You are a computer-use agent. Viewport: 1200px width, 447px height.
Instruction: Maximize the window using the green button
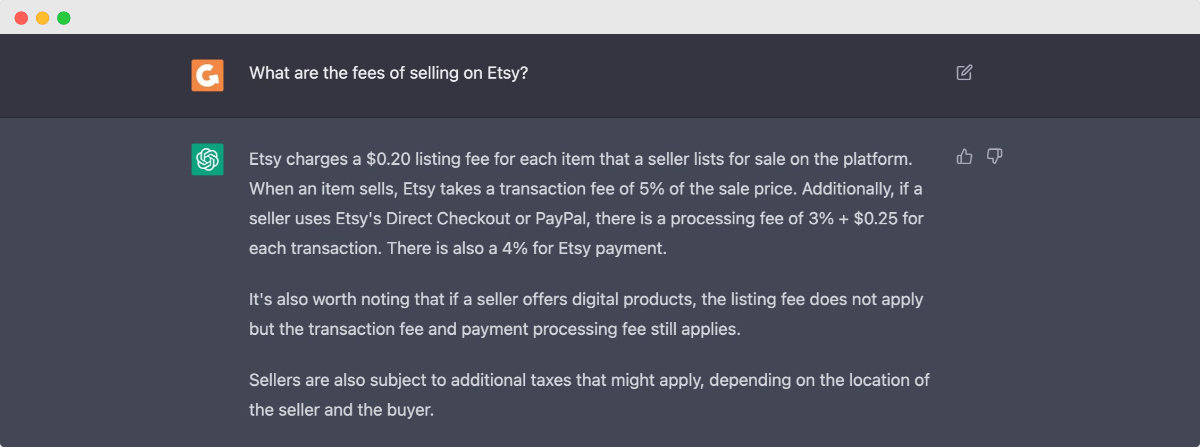click(x=64, y=18)
